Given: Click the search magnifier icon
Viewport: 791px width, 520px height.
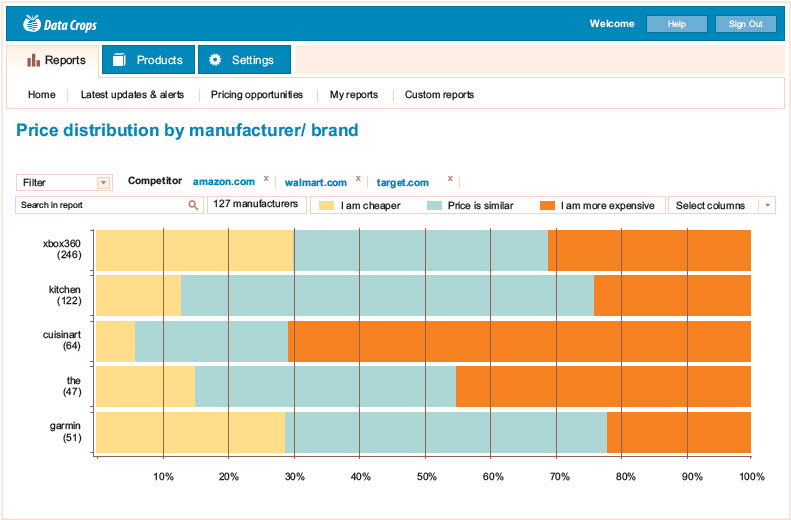Looking at the screenshot, I should tap(193, 205).
